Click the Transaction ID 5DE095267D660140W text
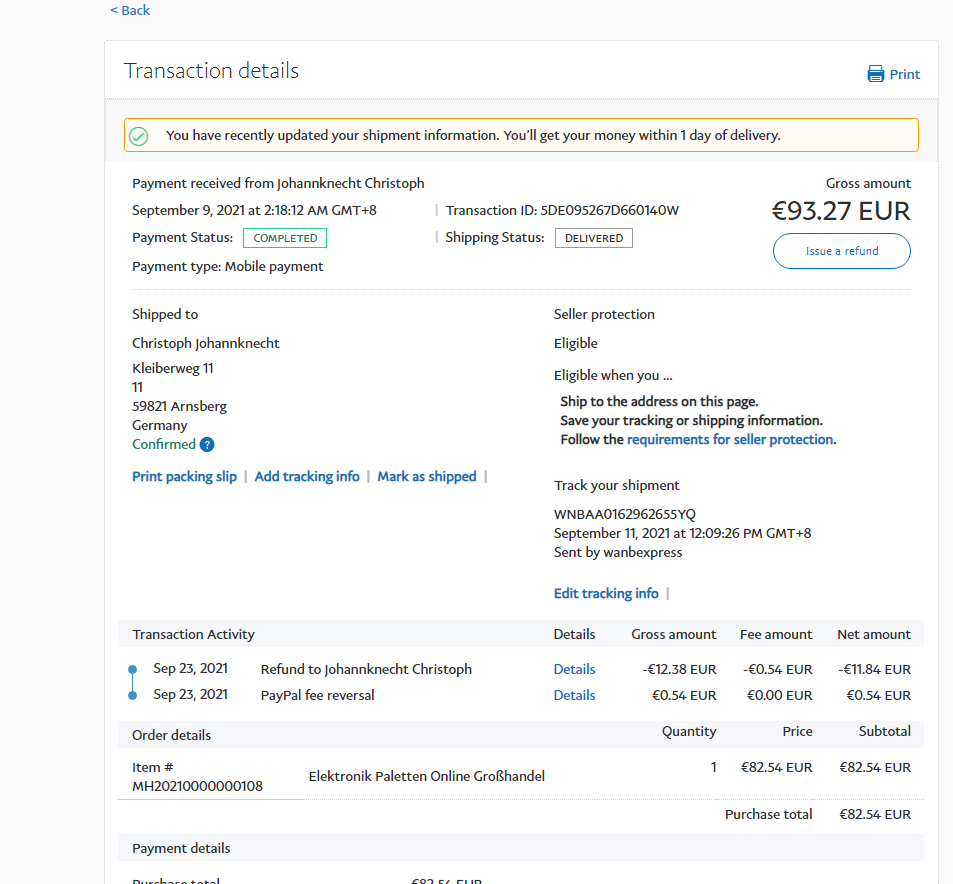The image size is (953, 884). pyautogui.click(x=610, y=211)
